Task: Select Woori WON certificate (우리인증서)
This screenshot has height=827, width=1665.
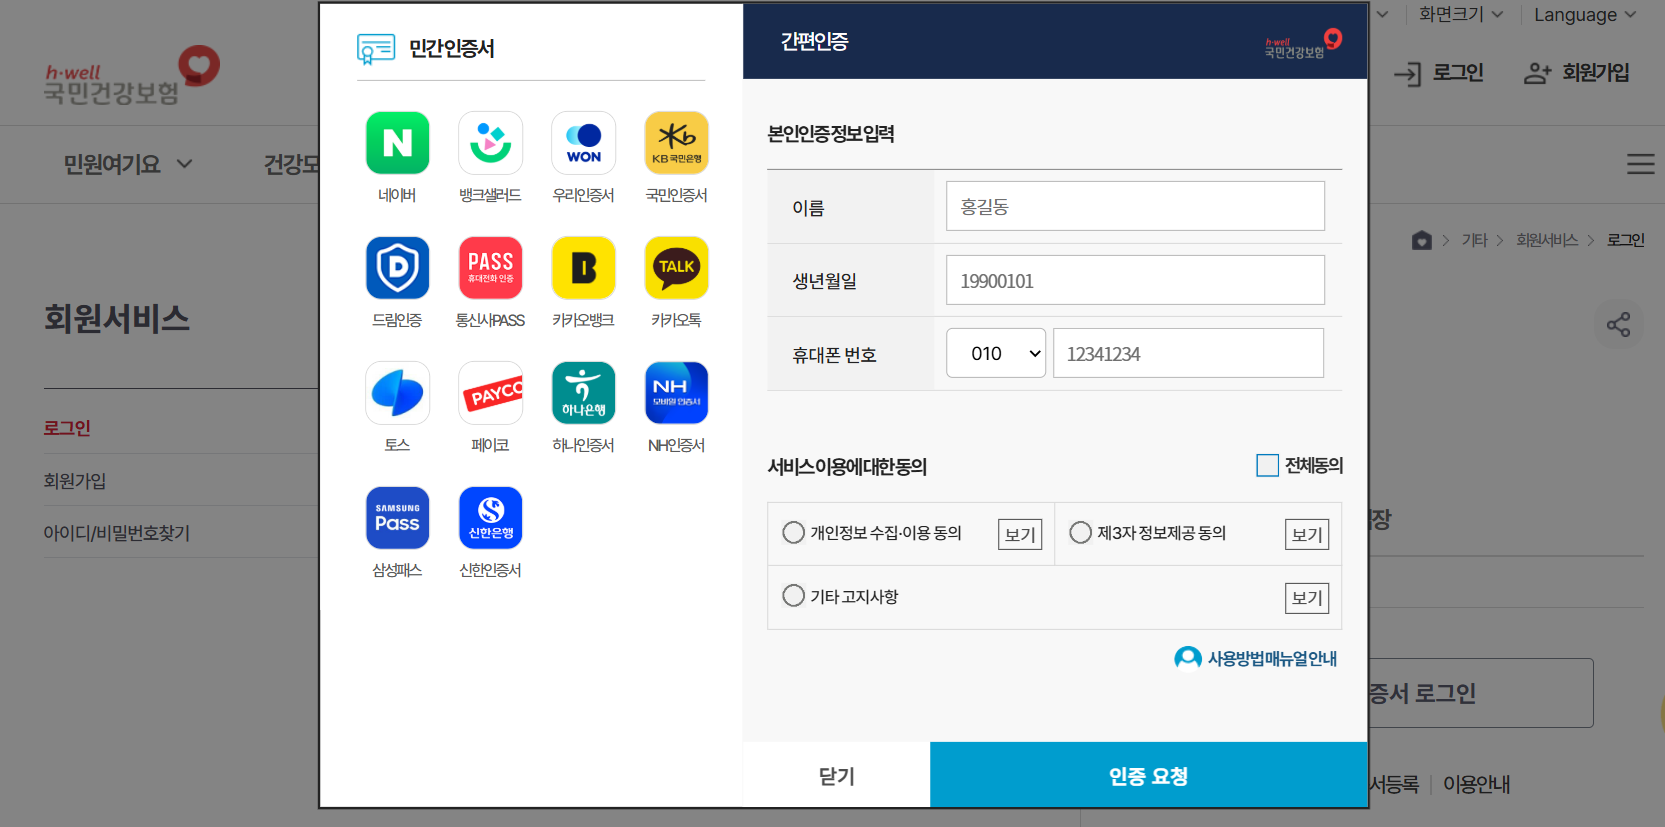Action: coord(583,143)
